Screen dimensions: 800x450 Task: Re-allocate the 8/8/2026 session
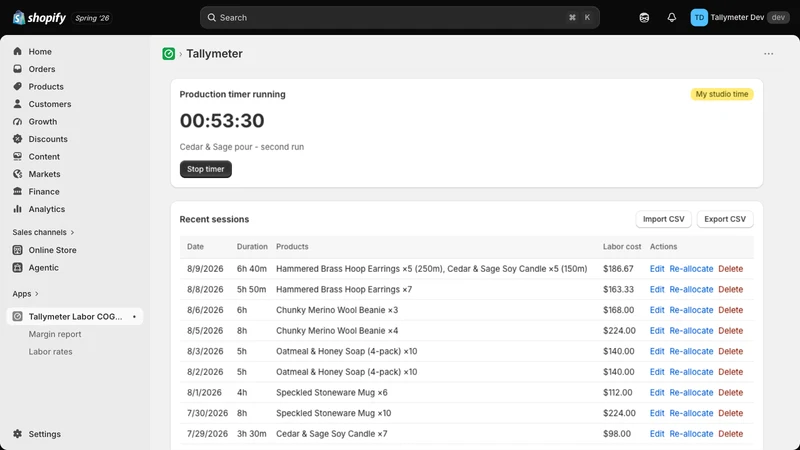(x=691, y=289)
